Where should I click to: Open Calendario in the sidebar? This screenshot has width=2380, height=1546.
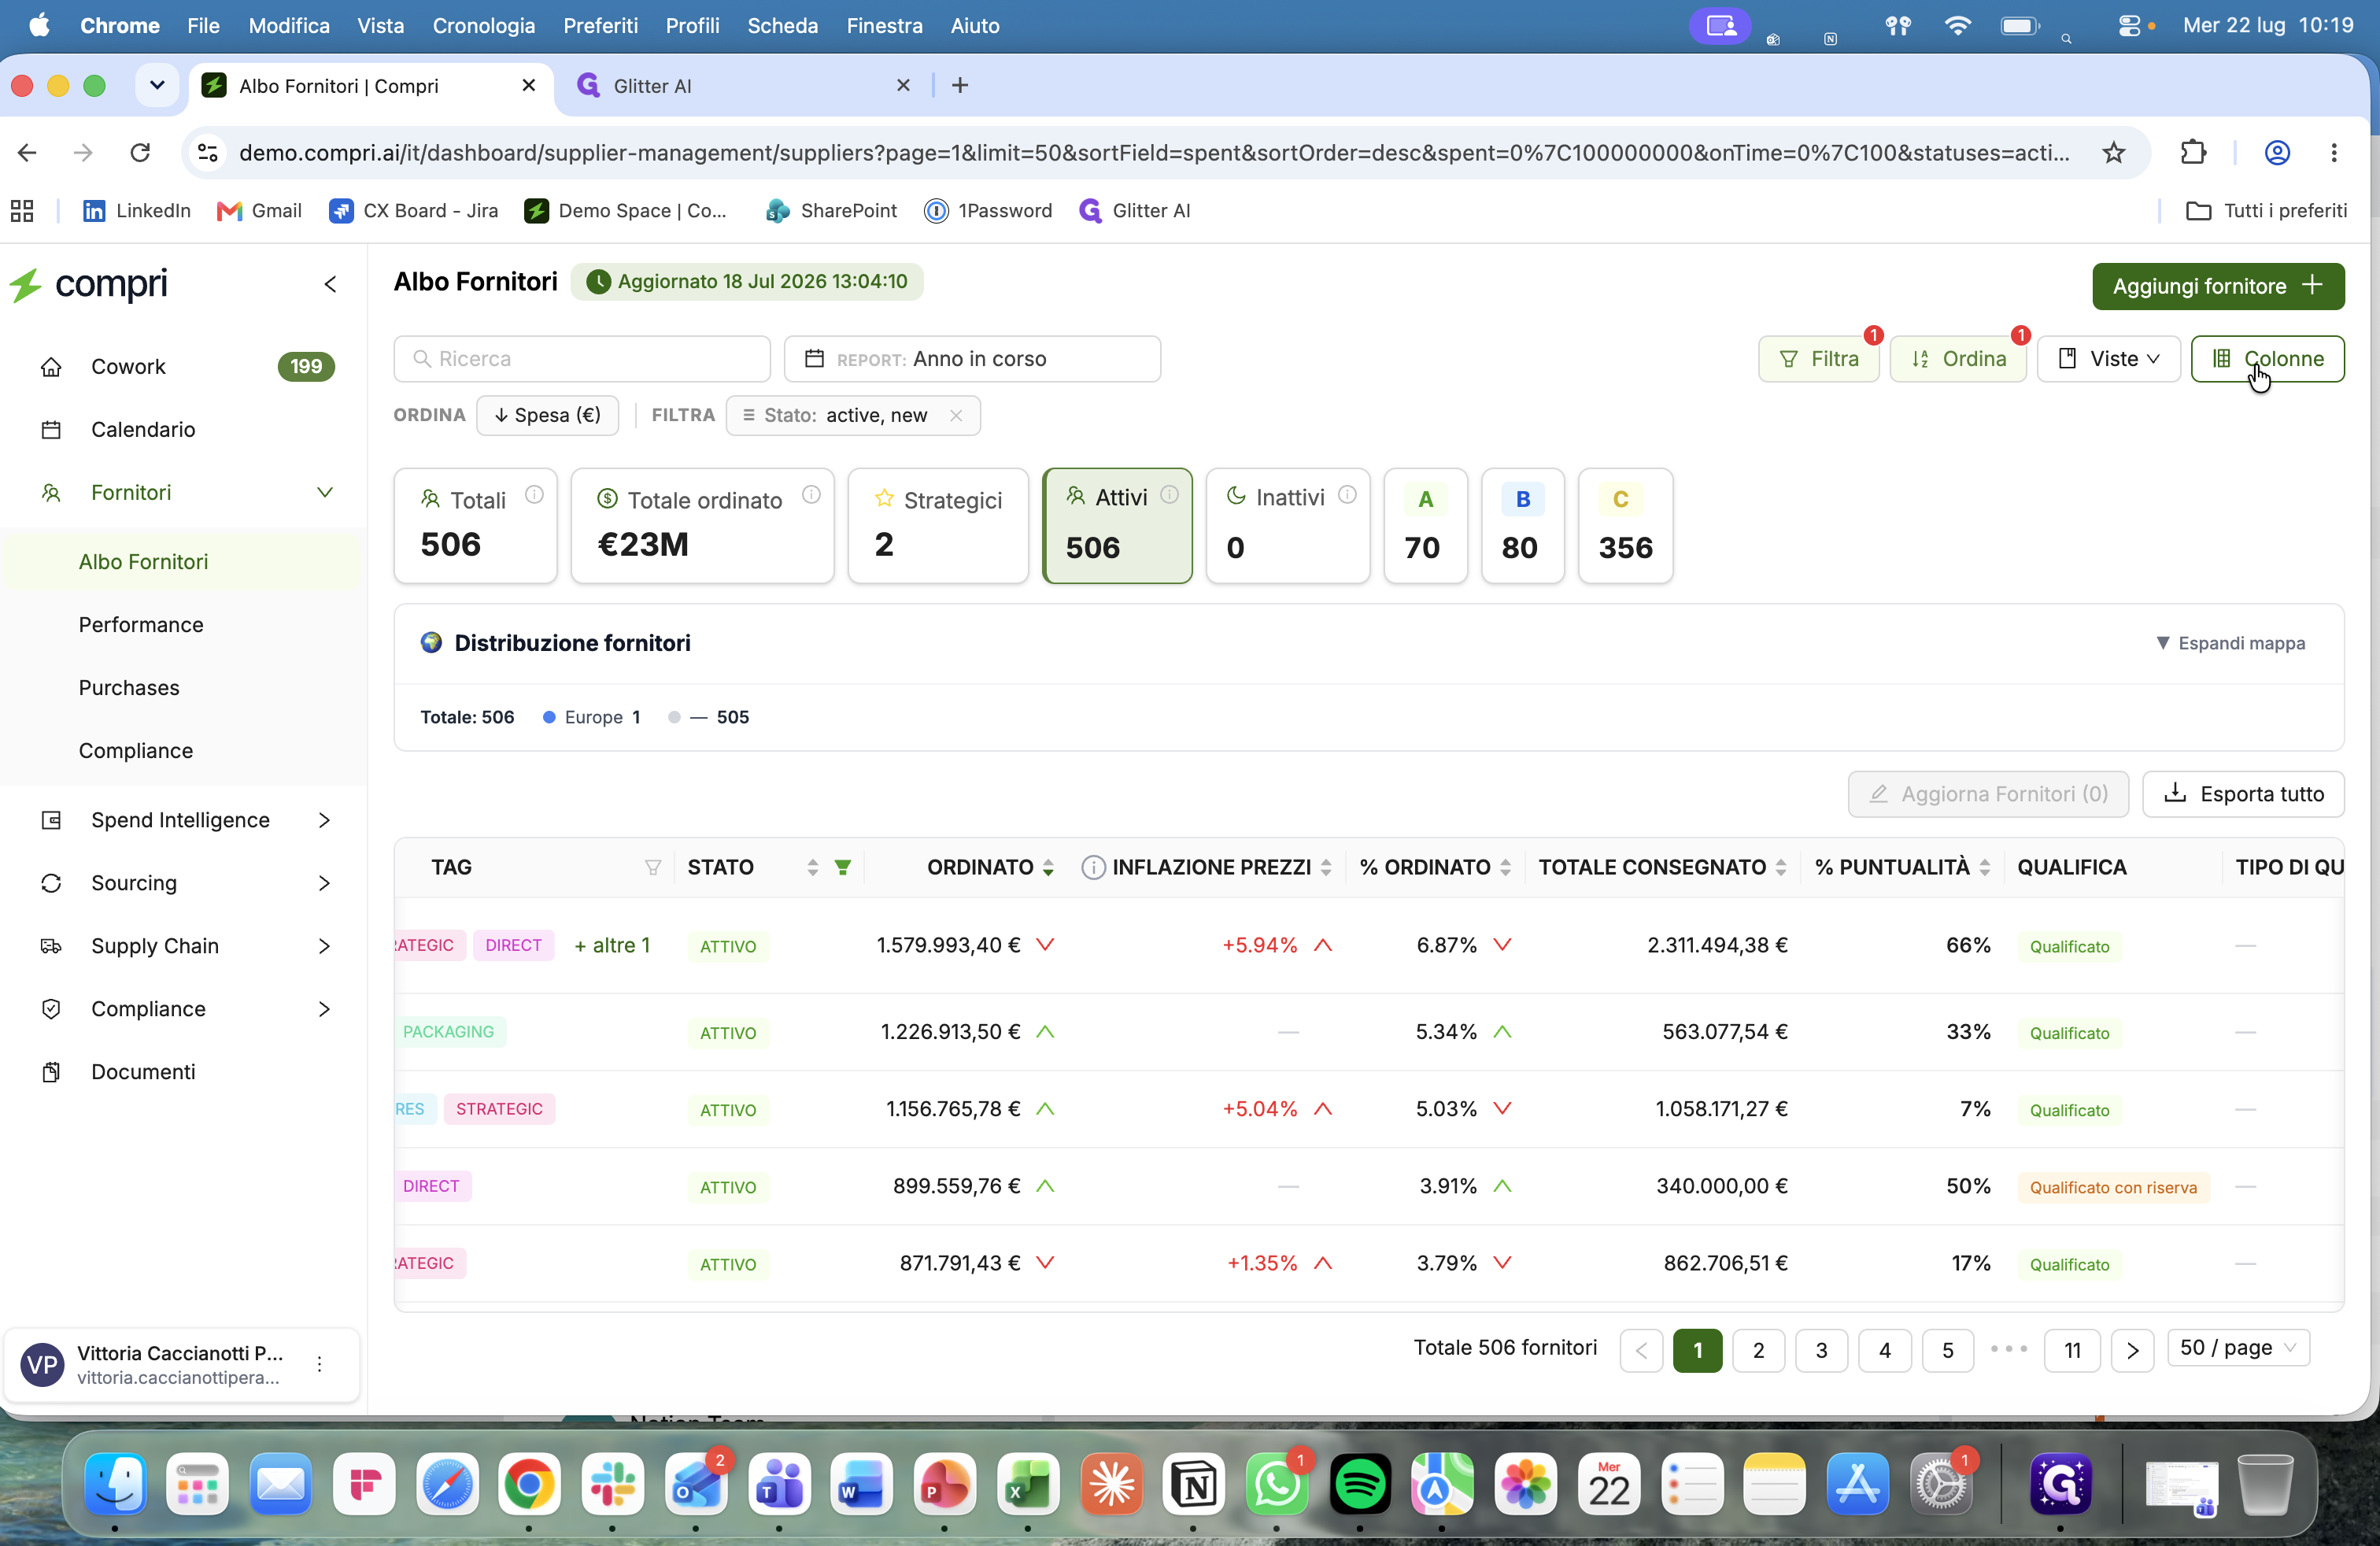click(183, 430)
